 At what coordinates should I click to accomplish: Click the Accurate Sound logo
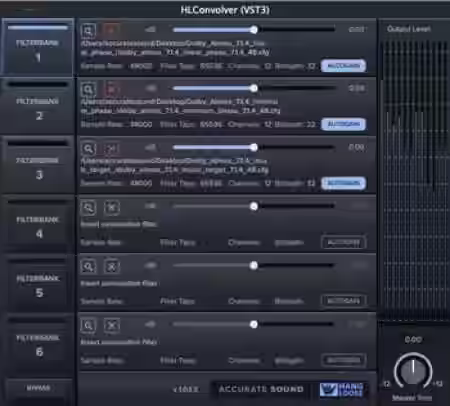[x=261, y=389]
